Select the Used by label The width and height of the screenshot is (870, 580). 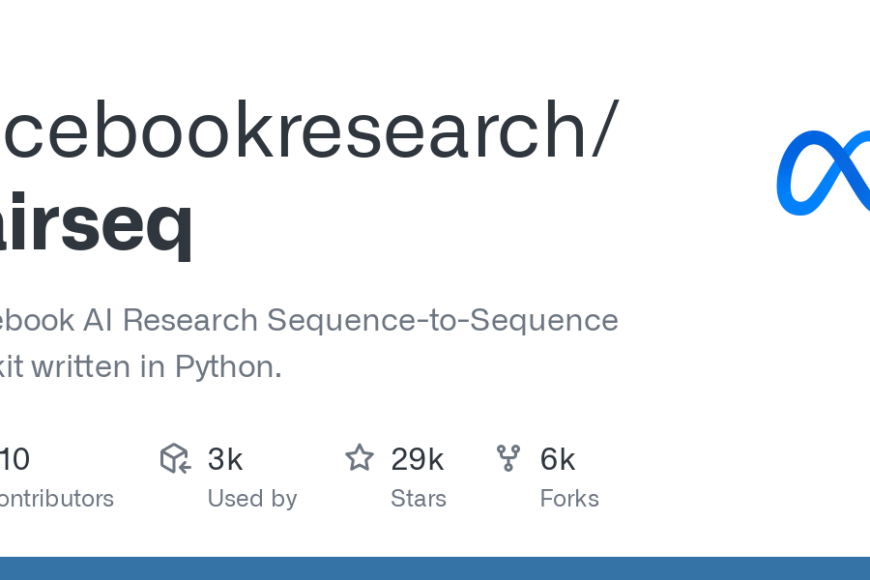[x=252, y=498]
